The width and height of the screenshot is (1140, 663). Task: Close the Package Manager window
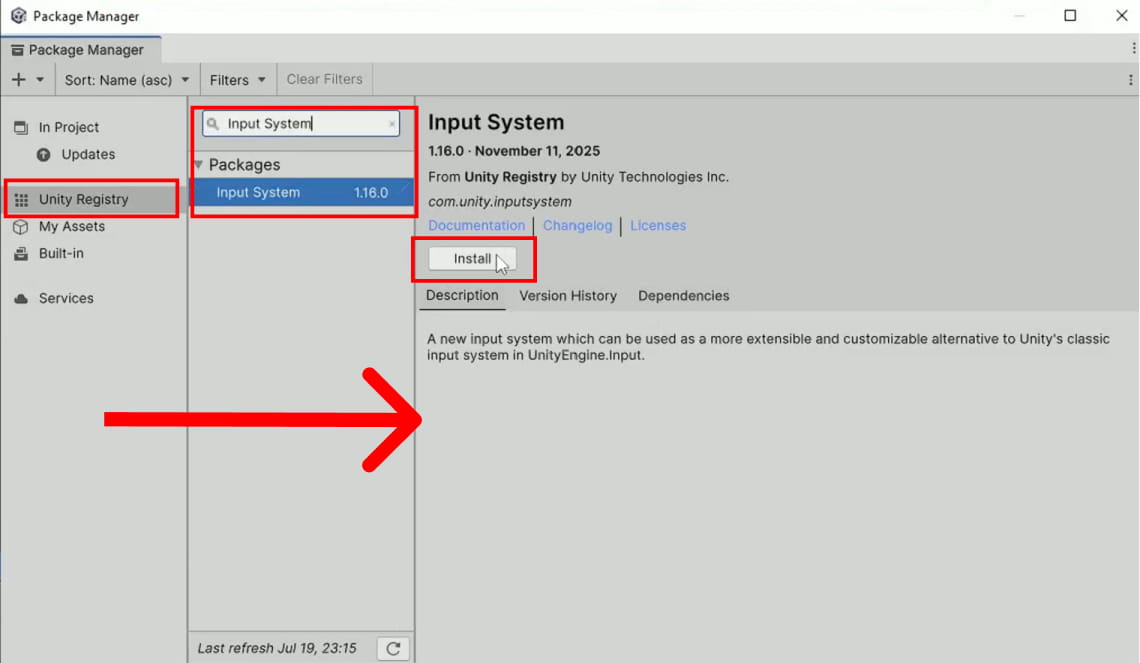[x=1122, y=15]
